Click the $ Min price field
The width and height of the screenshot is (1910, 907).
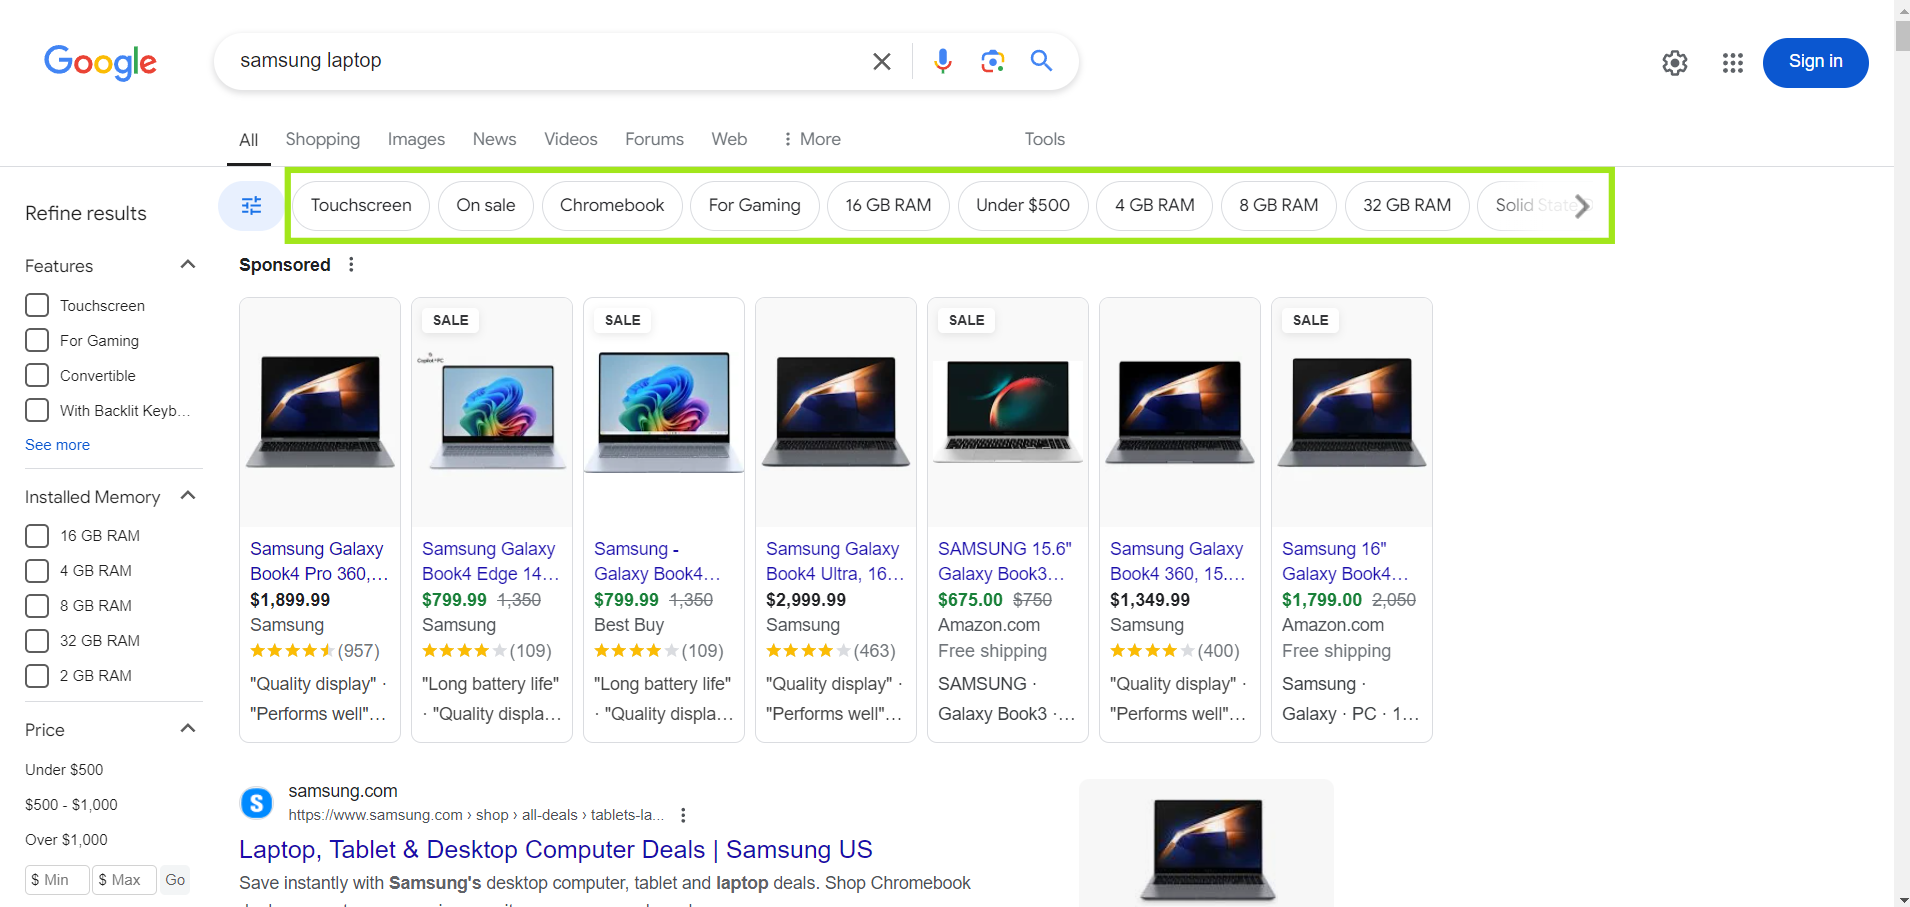click(57, 880)
